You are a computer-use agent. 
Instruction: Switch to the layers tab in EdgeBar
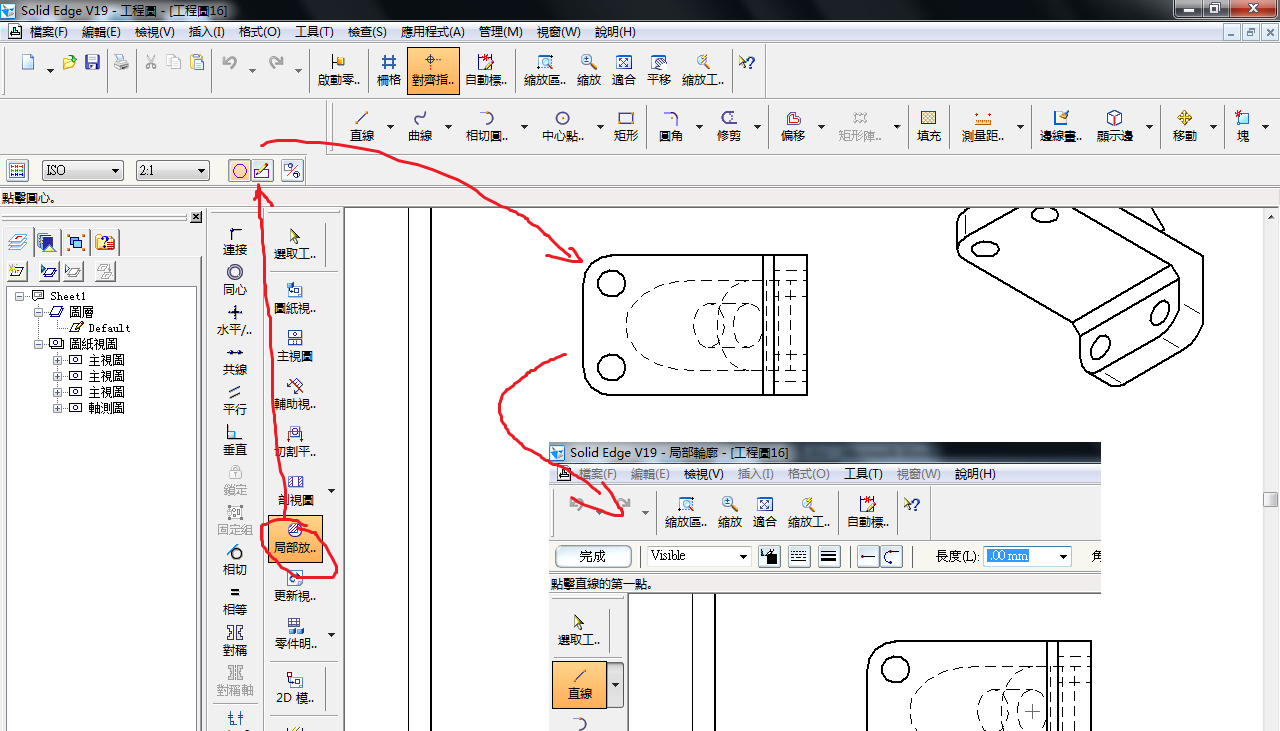17,241
